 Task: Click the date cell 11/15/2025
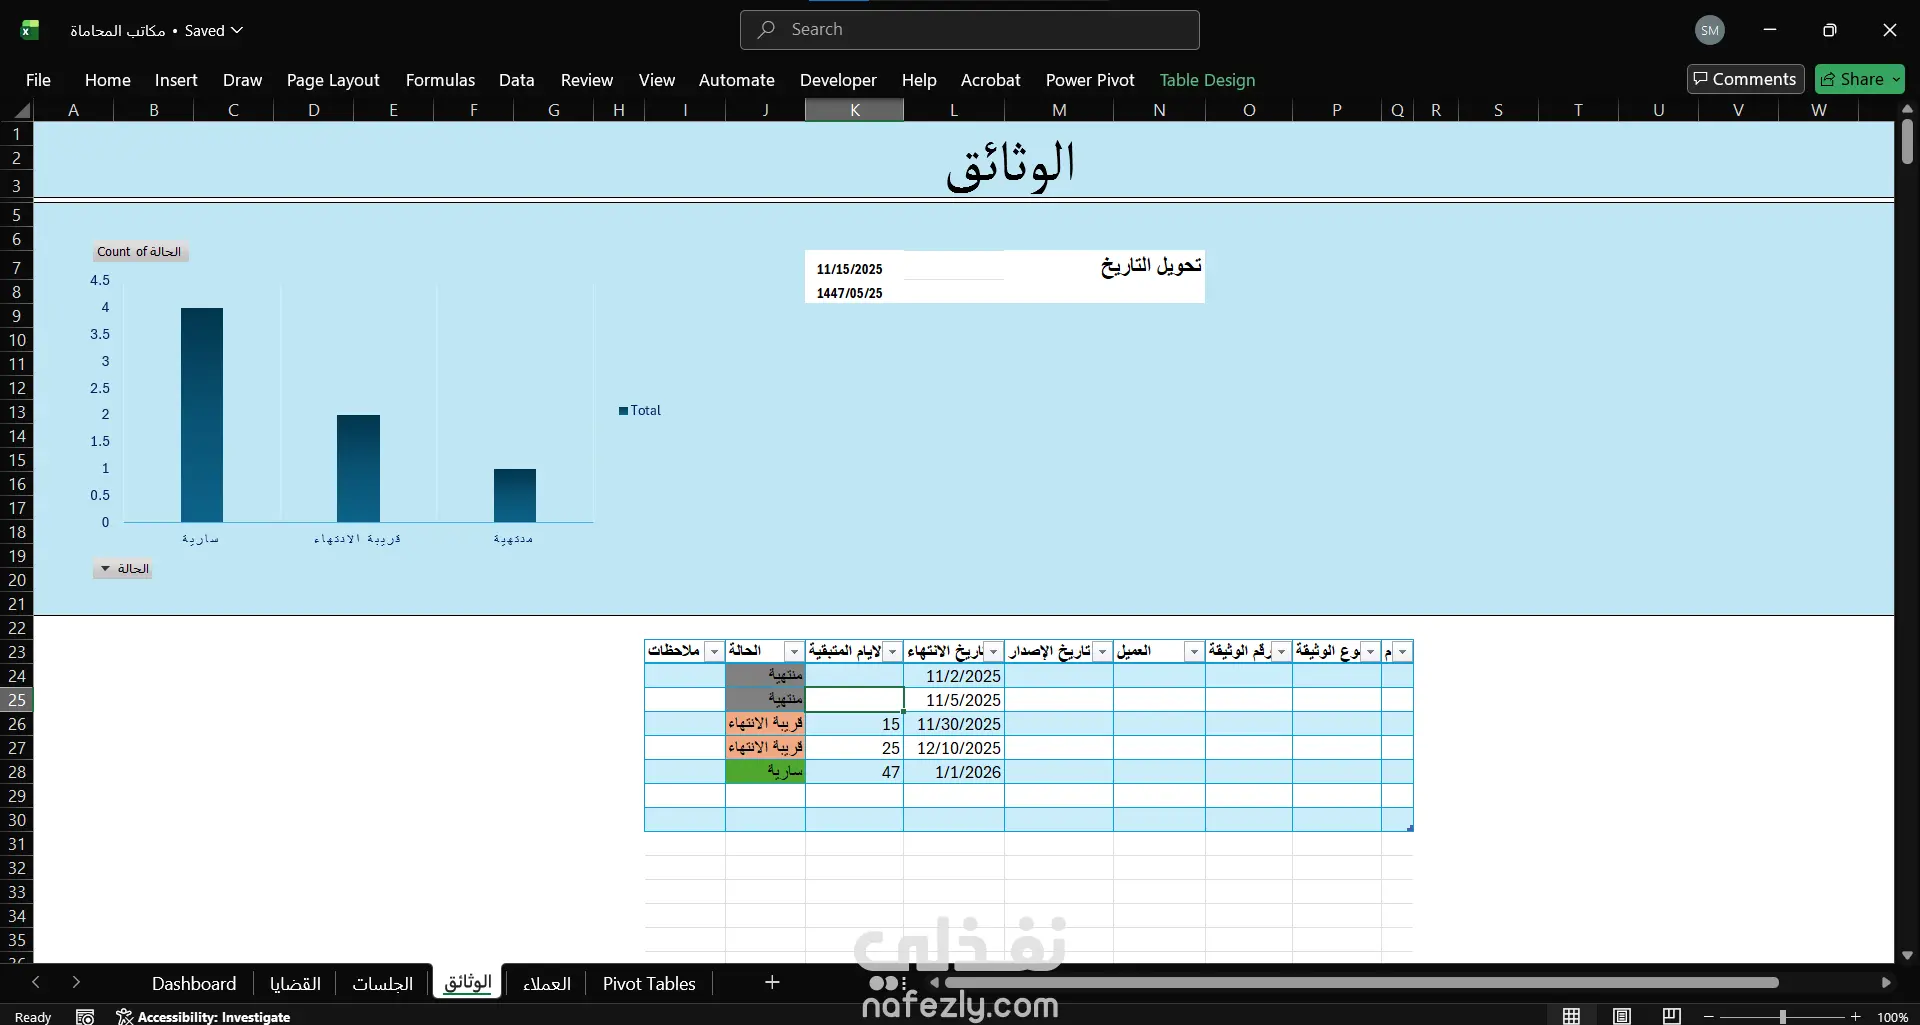(850, 269)
